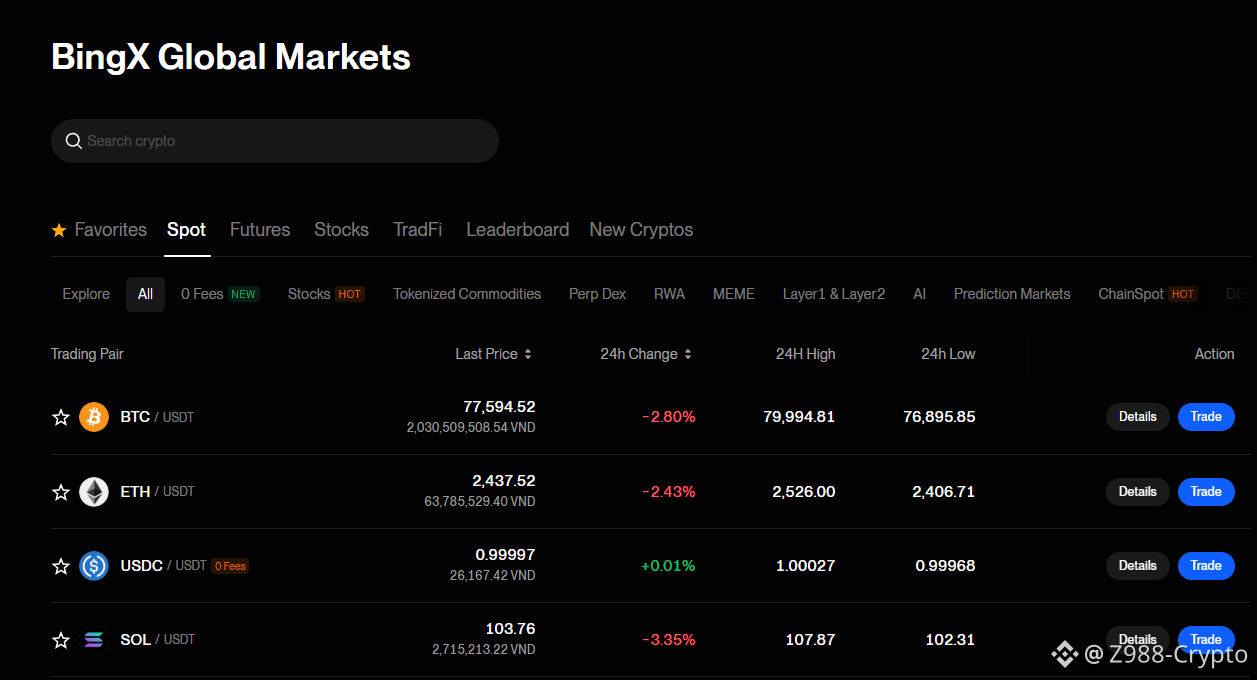Screen dimensions: 1257x680
Task: Click the search magnifier icon
Action: pyautogui.click(x=73, y=141)
